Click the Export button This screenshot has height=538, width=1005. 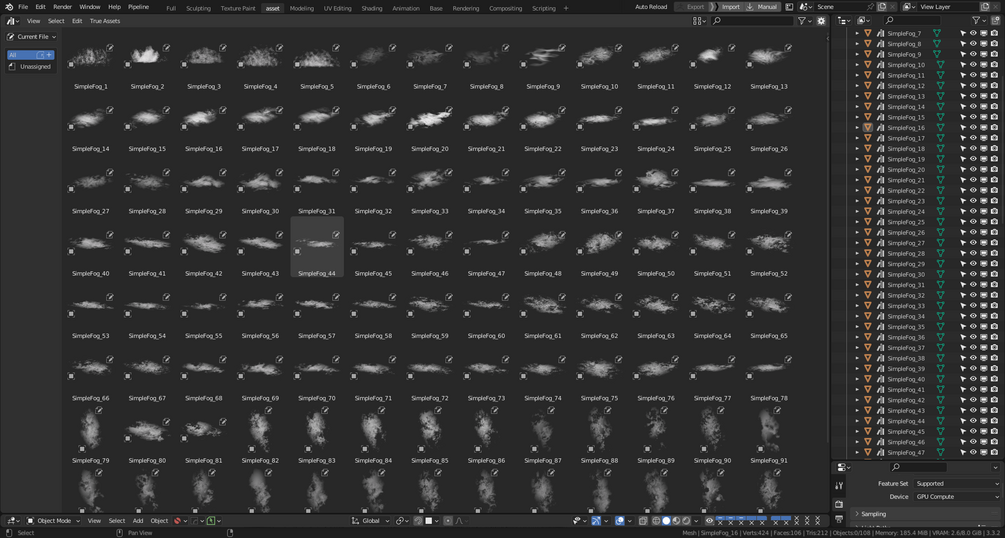(691, 7)
